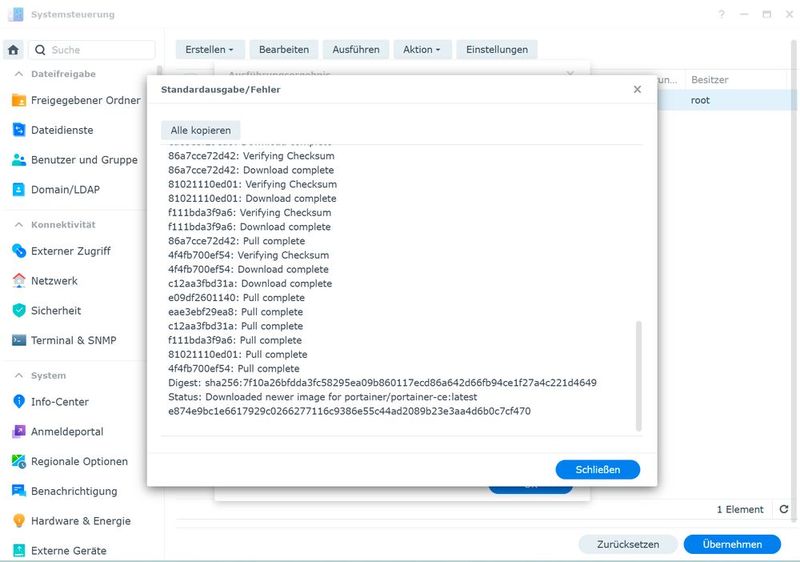Click line 4f4fb700ef54: Download complete

248,269
